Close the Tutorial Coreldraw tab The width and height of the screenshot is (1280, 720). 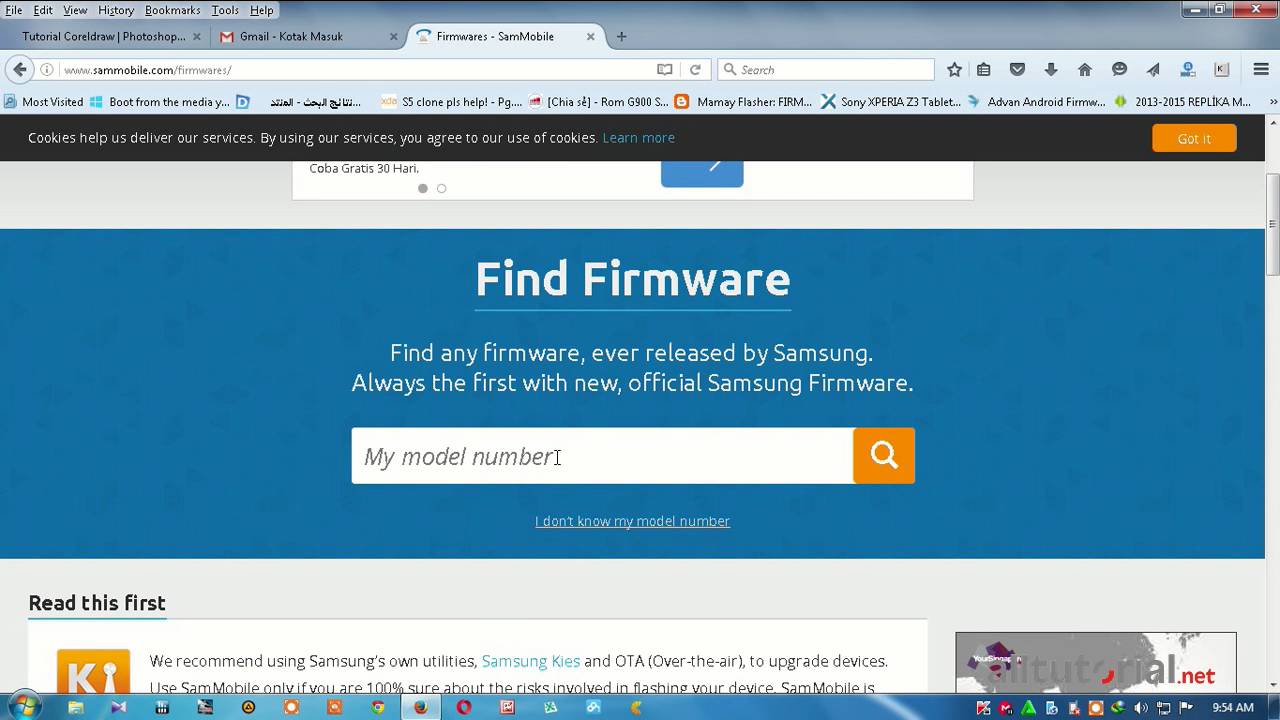[x=196, y=36]
